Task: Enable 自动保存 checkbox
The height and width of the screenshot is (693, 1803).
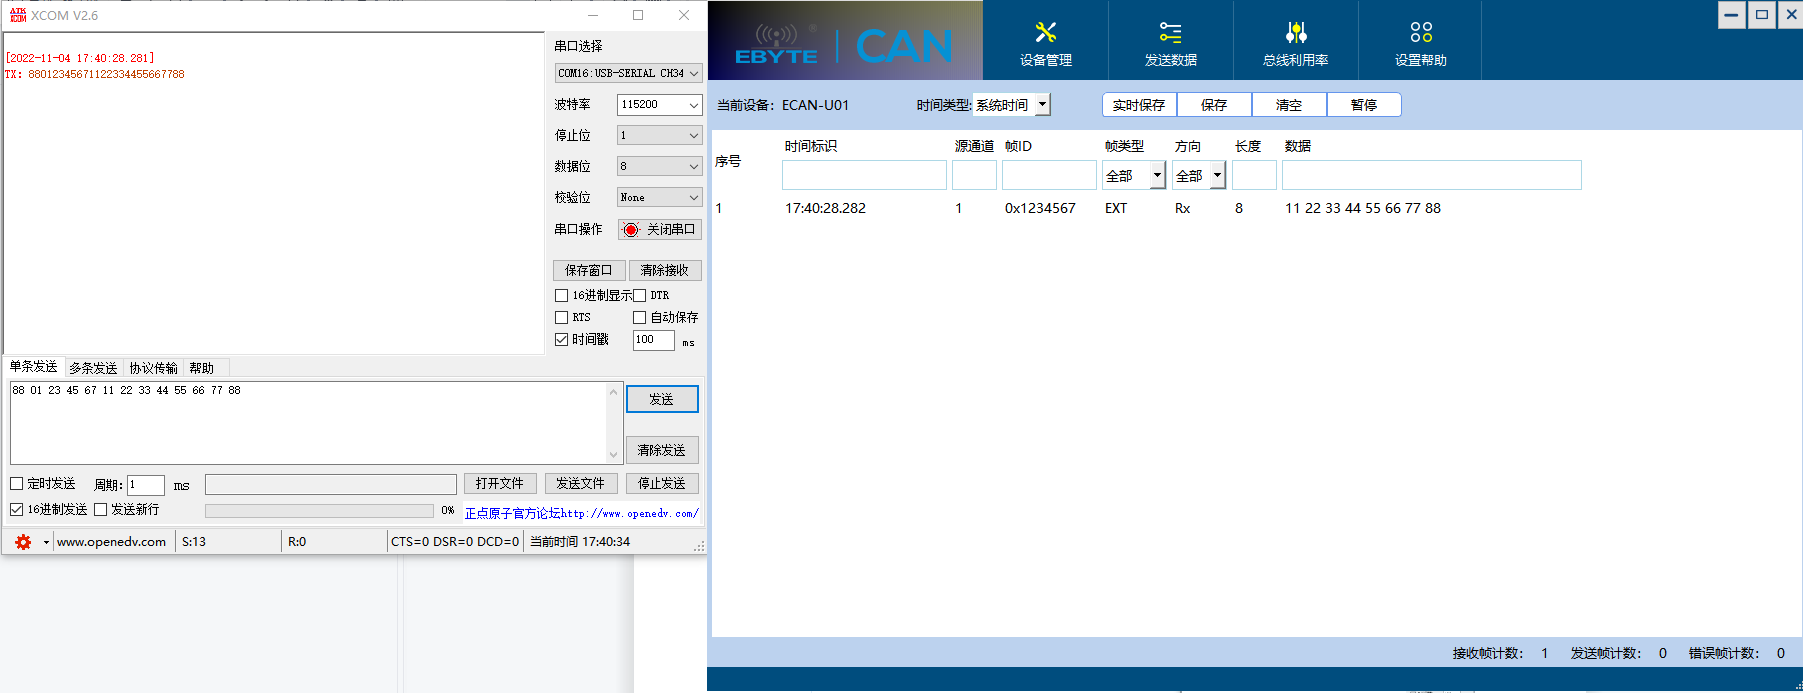Action: (x=640, y=318)
